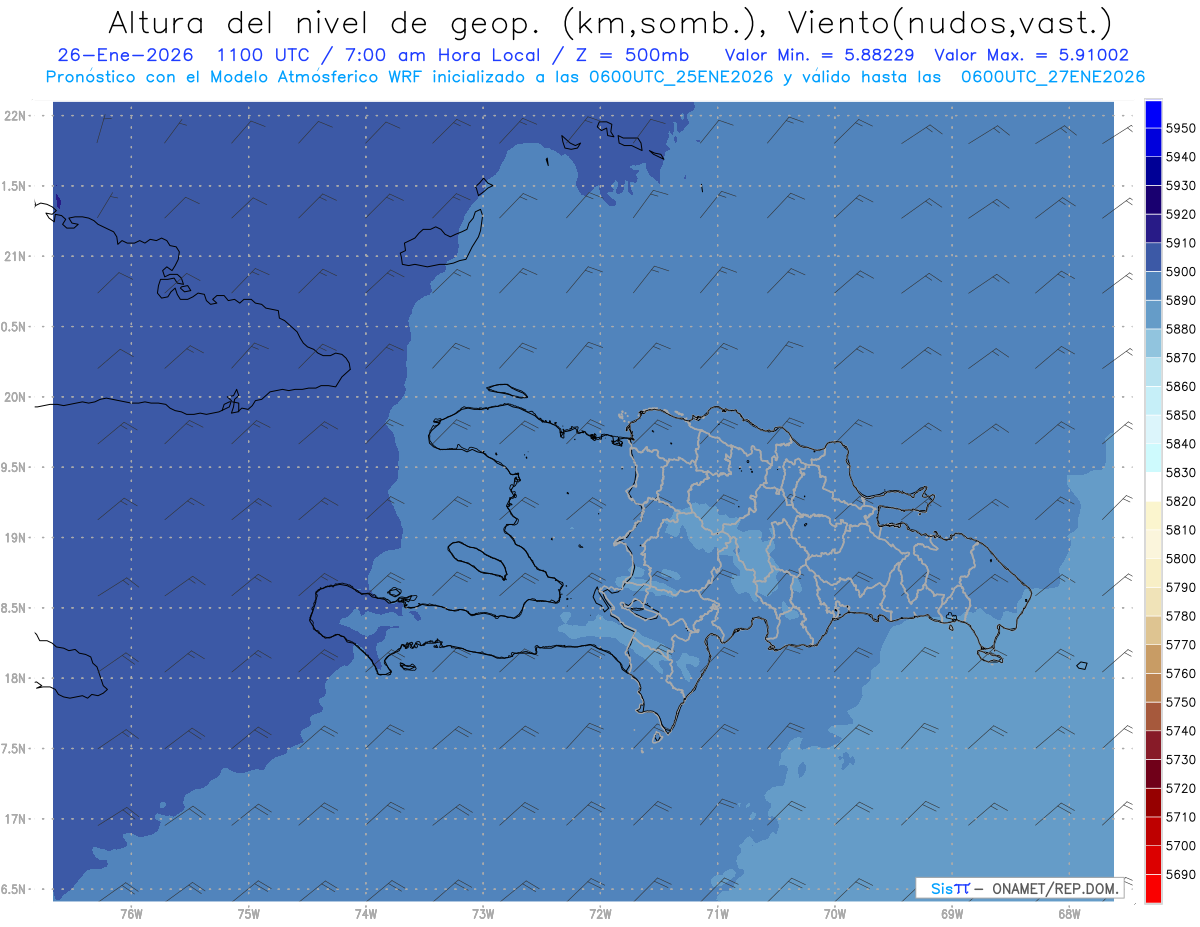The image size is (1200, 927).
Task: Click the '7:00 am Hora Local' text
Action: coord(443,55)
